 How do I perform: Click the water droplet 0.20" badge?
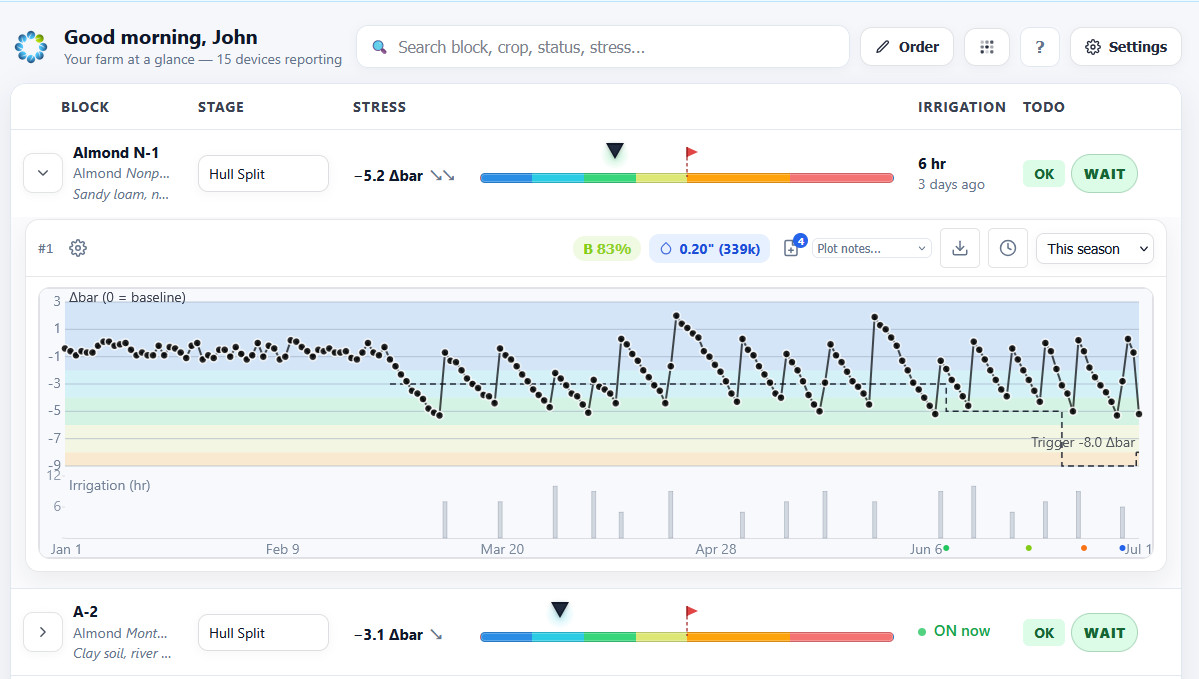[709, 248]
